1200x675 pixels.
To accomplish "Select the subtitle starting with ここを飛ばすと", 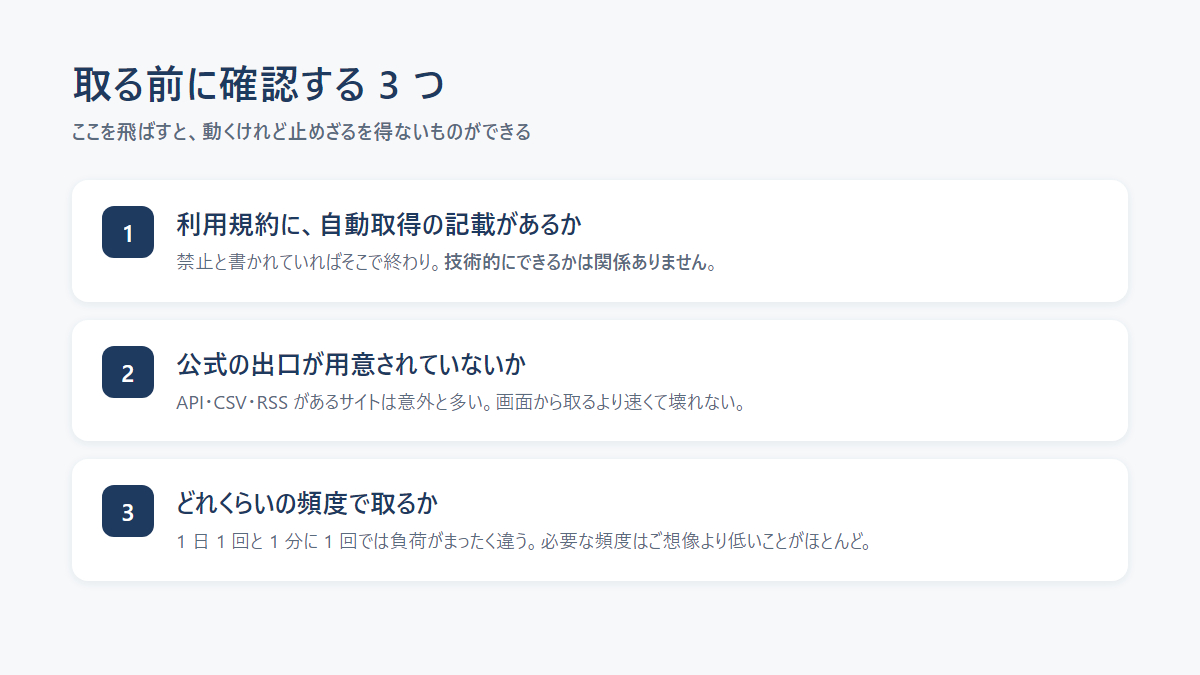I will [301, 131].
